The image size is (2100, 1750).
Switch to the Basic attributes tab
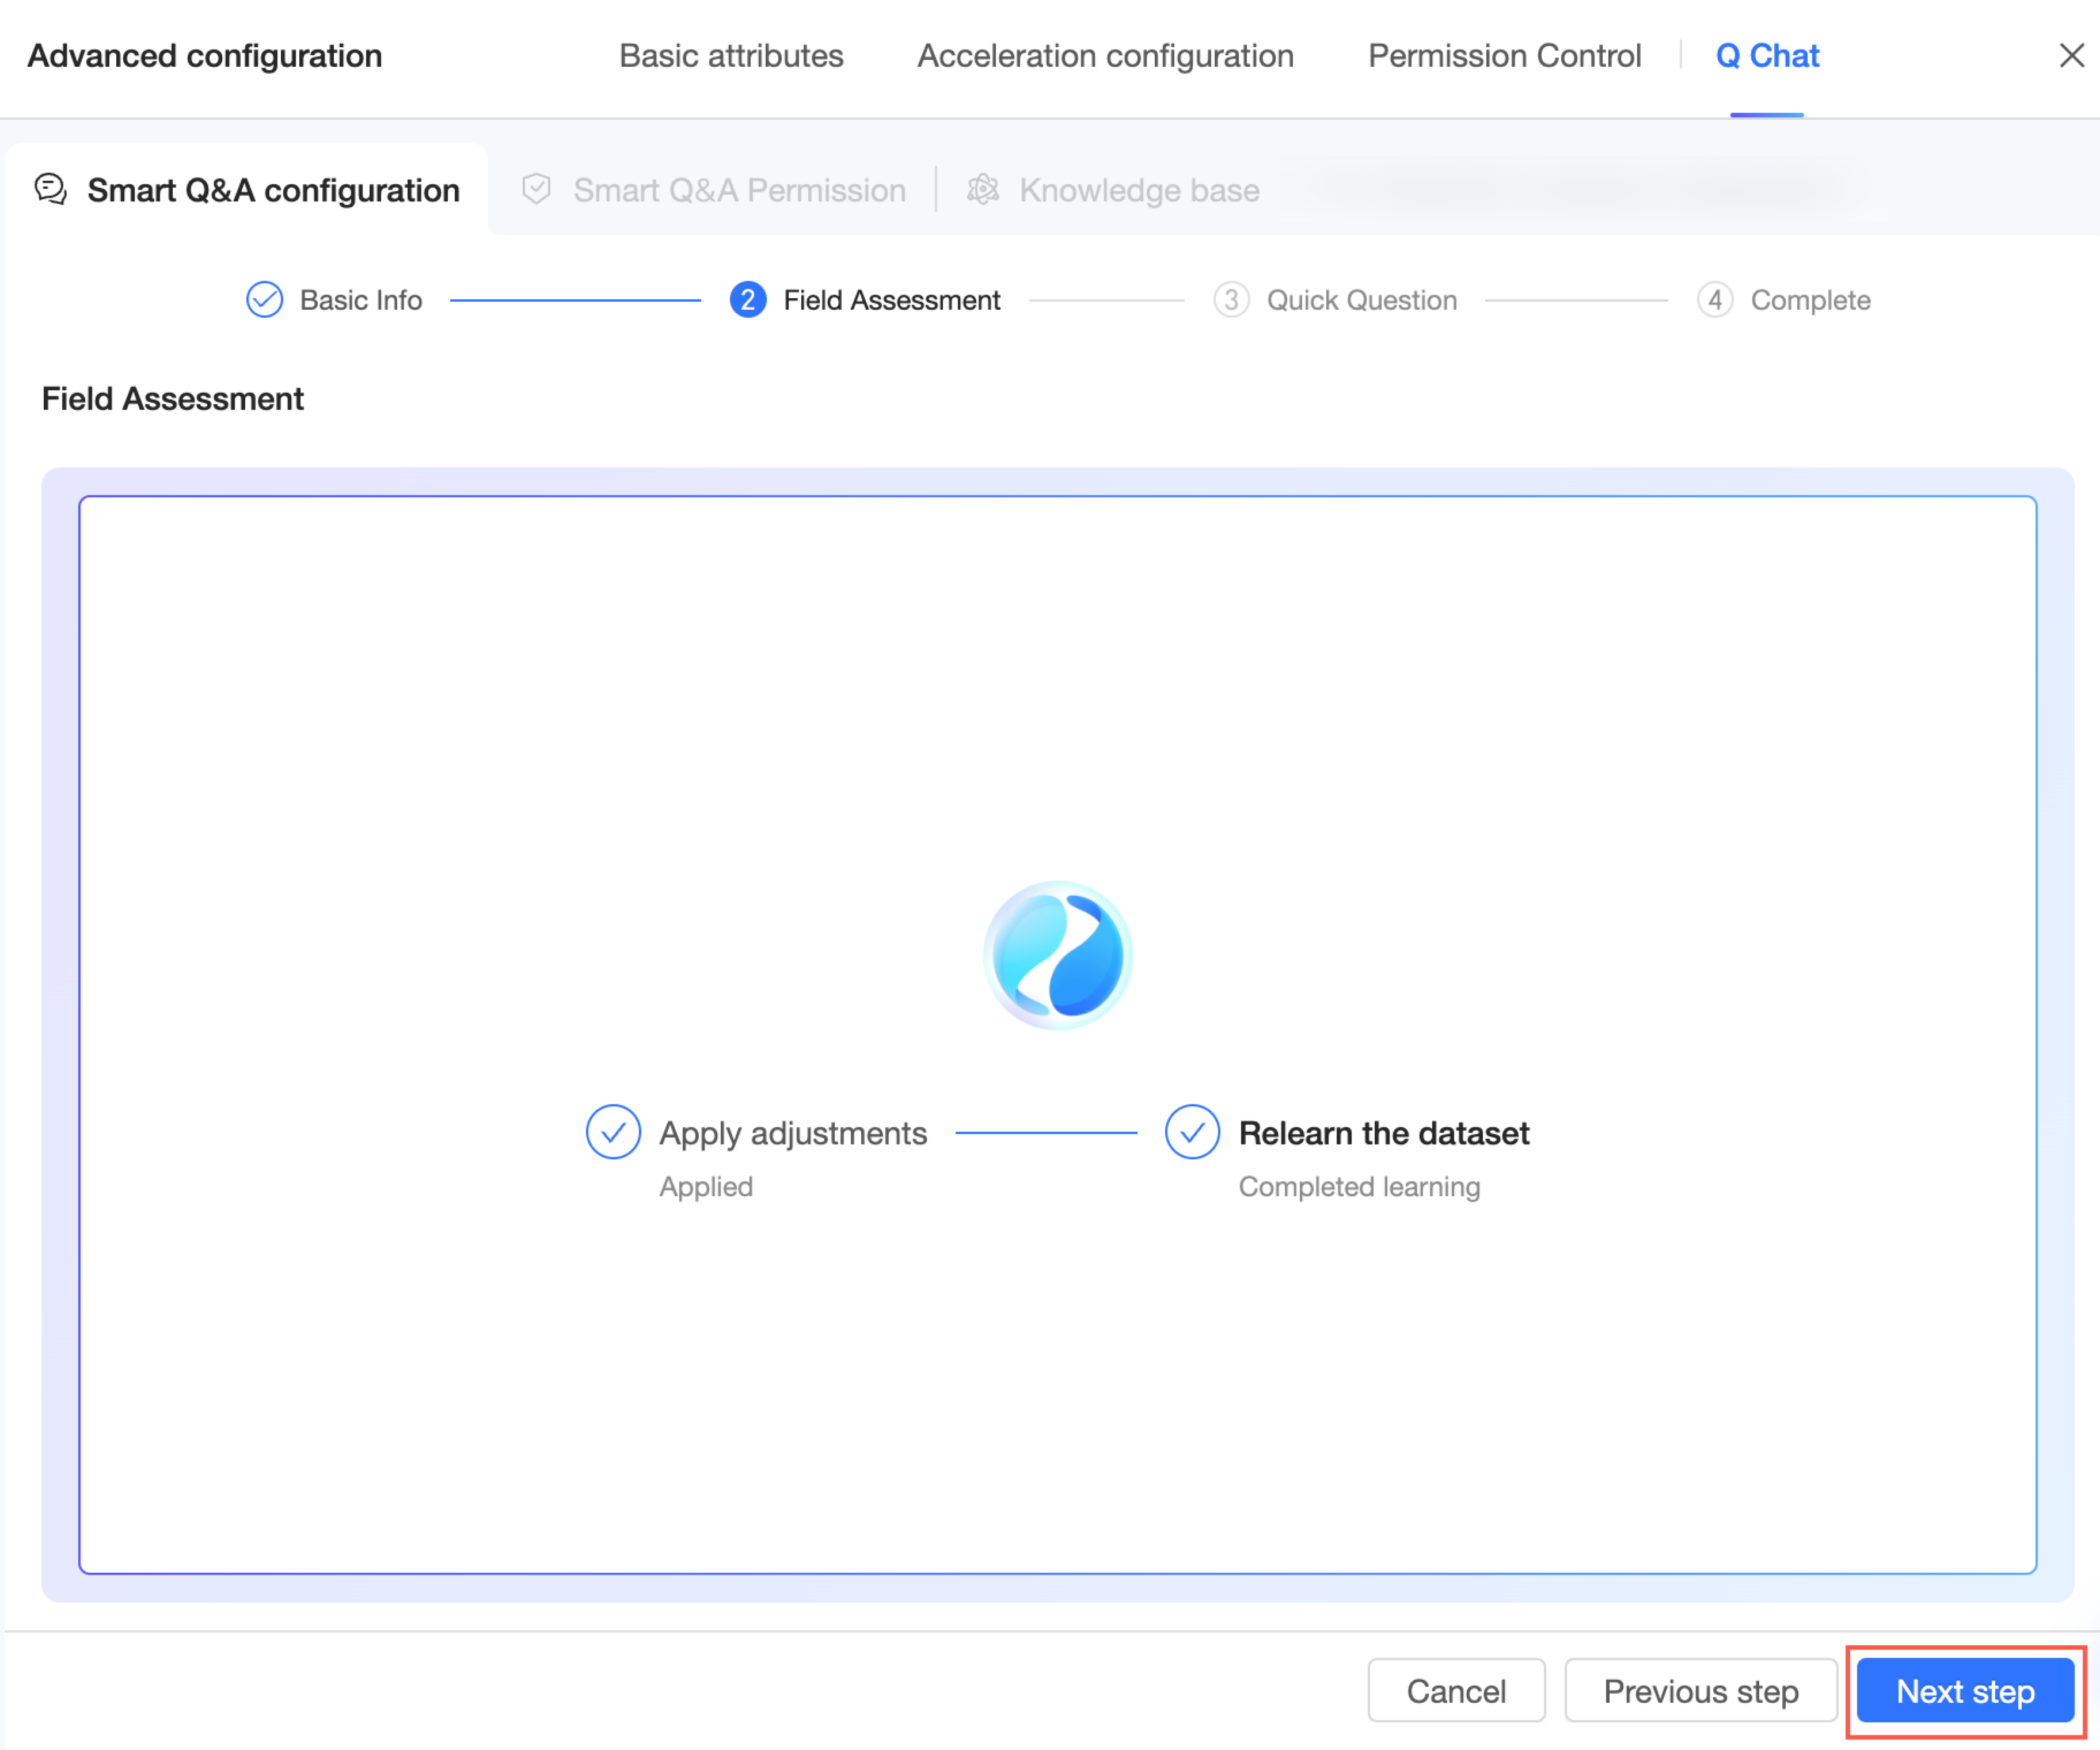click(731, 56)
